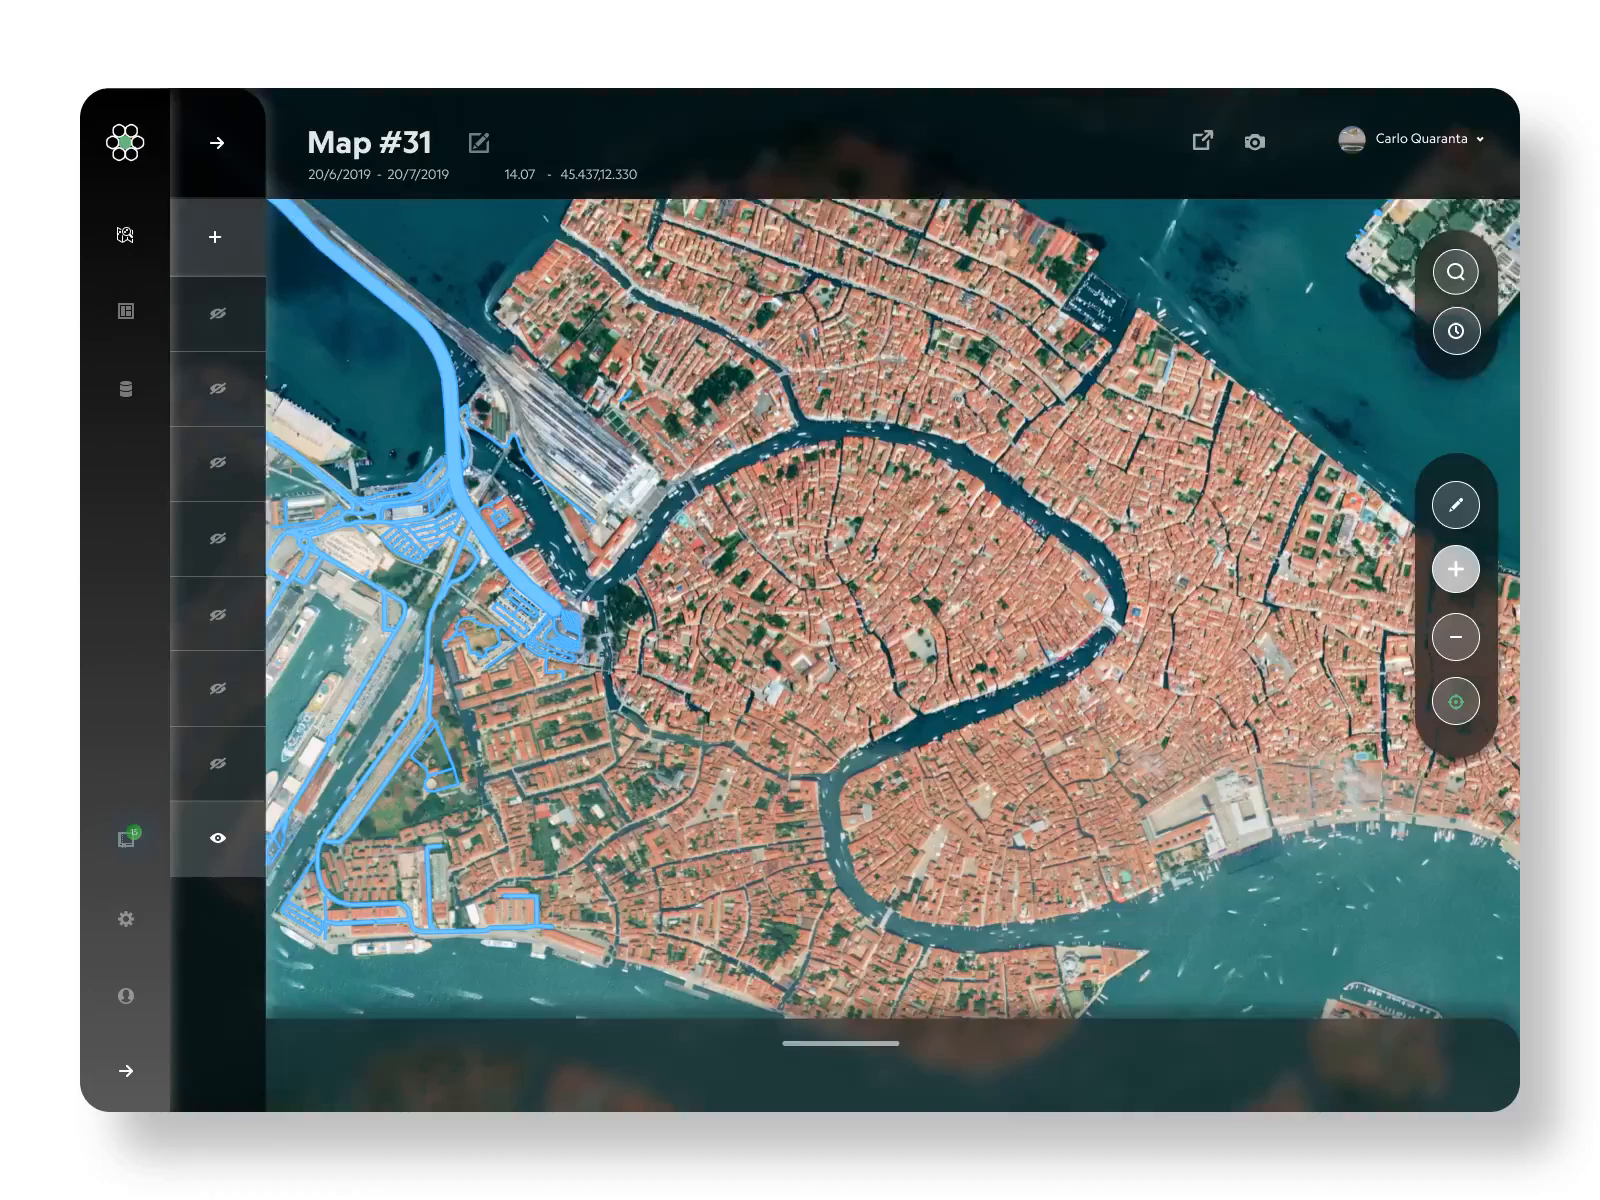Export the map via the share icon

[x=1203, y=141]
